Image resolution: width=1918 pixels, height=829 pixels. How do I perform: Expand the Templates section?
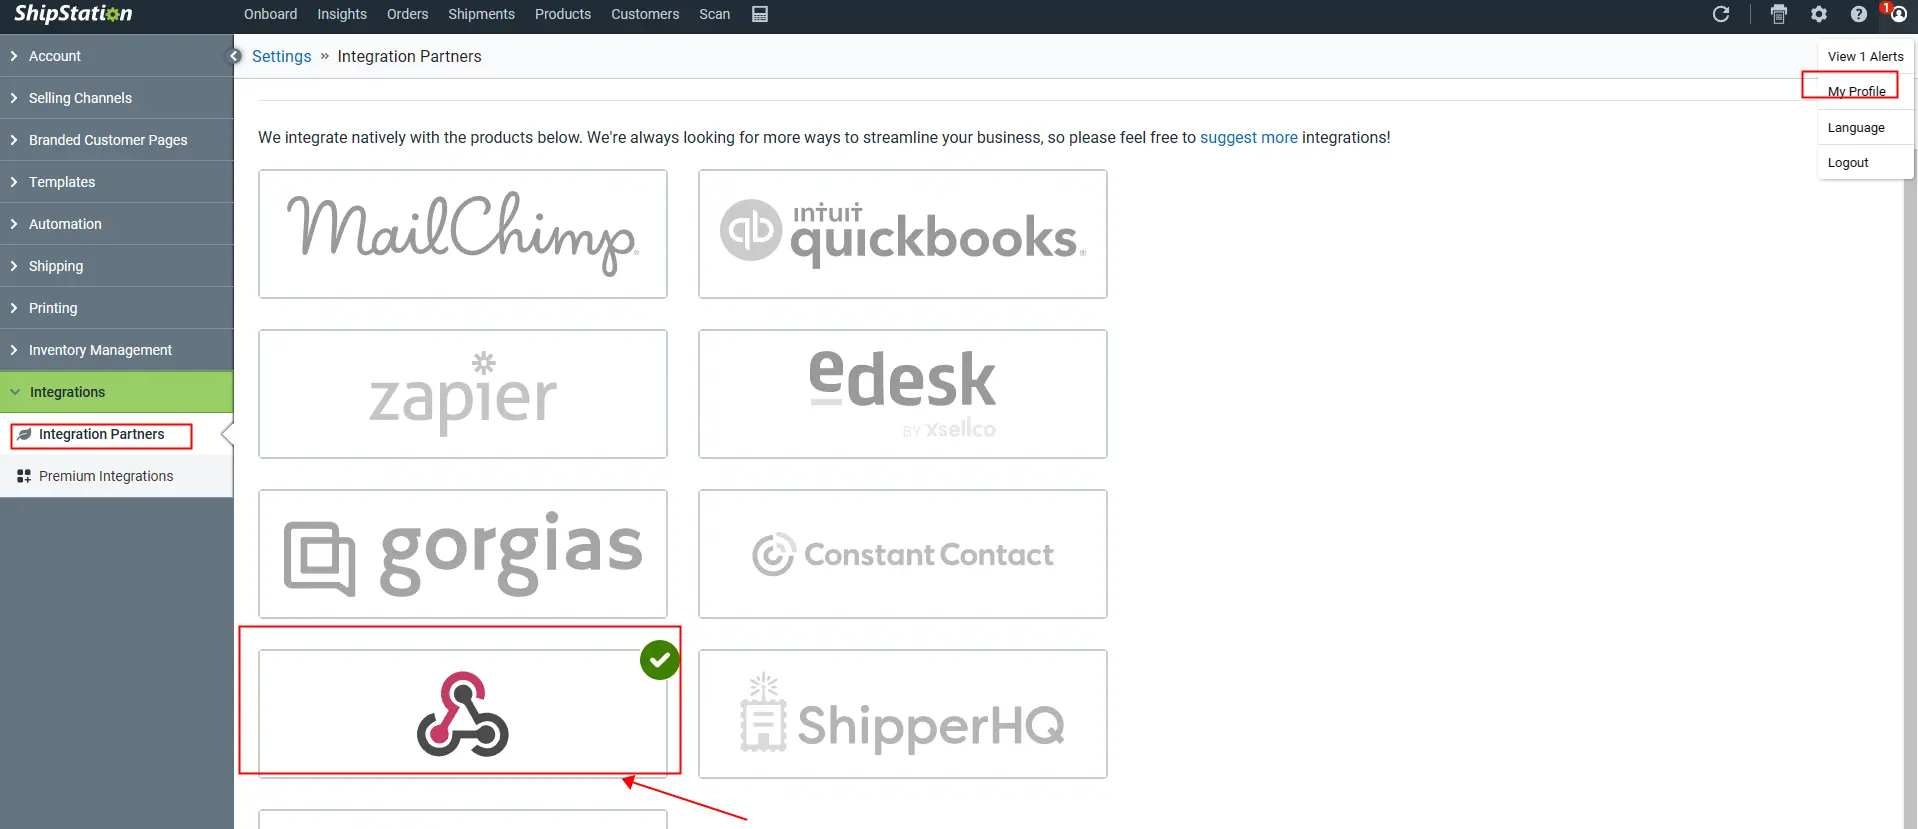coord(116,182)
